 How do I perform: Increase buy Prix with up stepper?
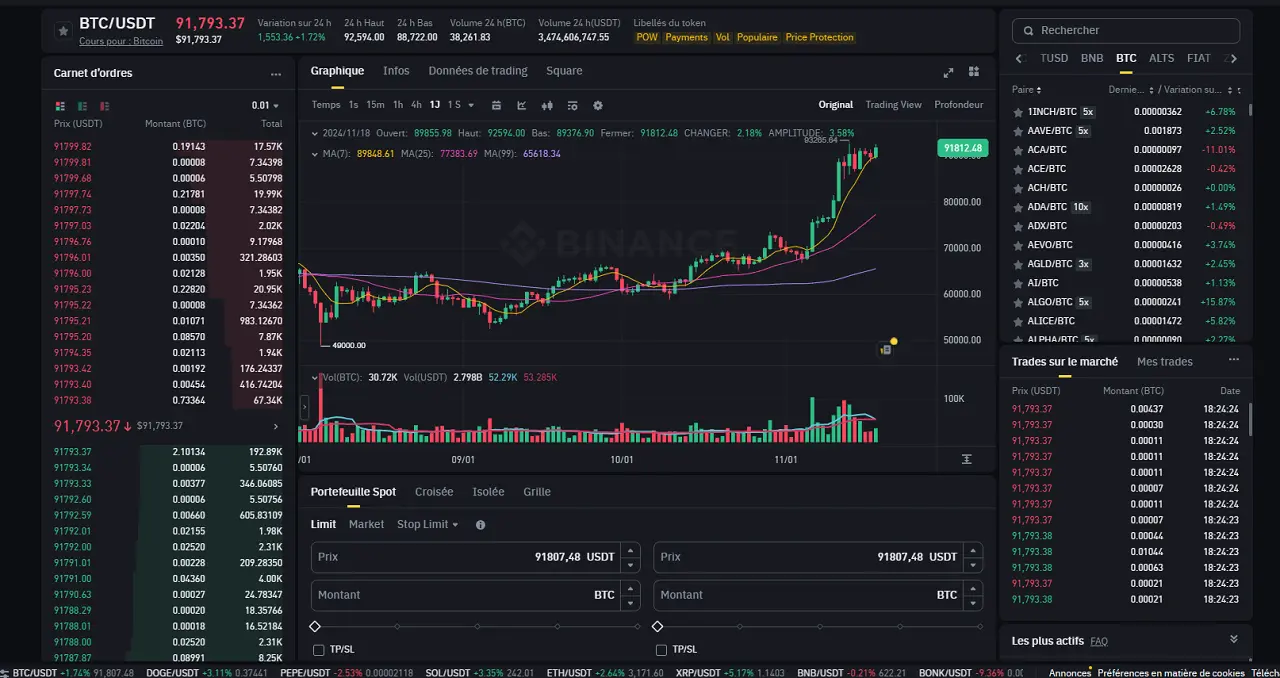pyautogui.click(x=630, y=550)
